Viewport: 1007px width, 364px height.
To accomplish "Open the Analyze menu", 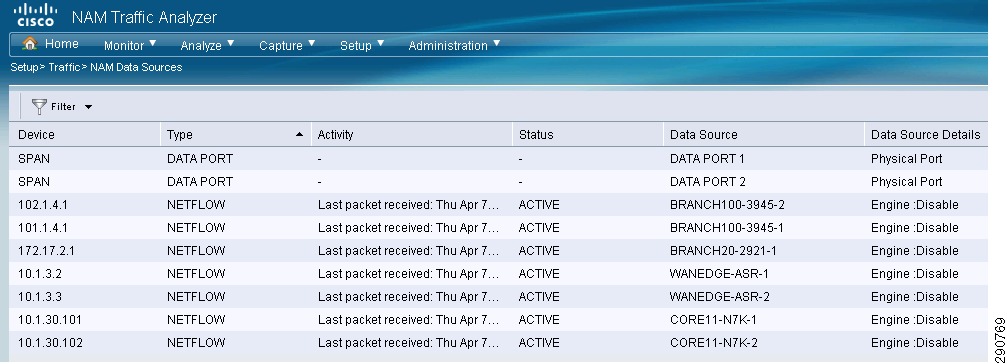I will point(207,46).
